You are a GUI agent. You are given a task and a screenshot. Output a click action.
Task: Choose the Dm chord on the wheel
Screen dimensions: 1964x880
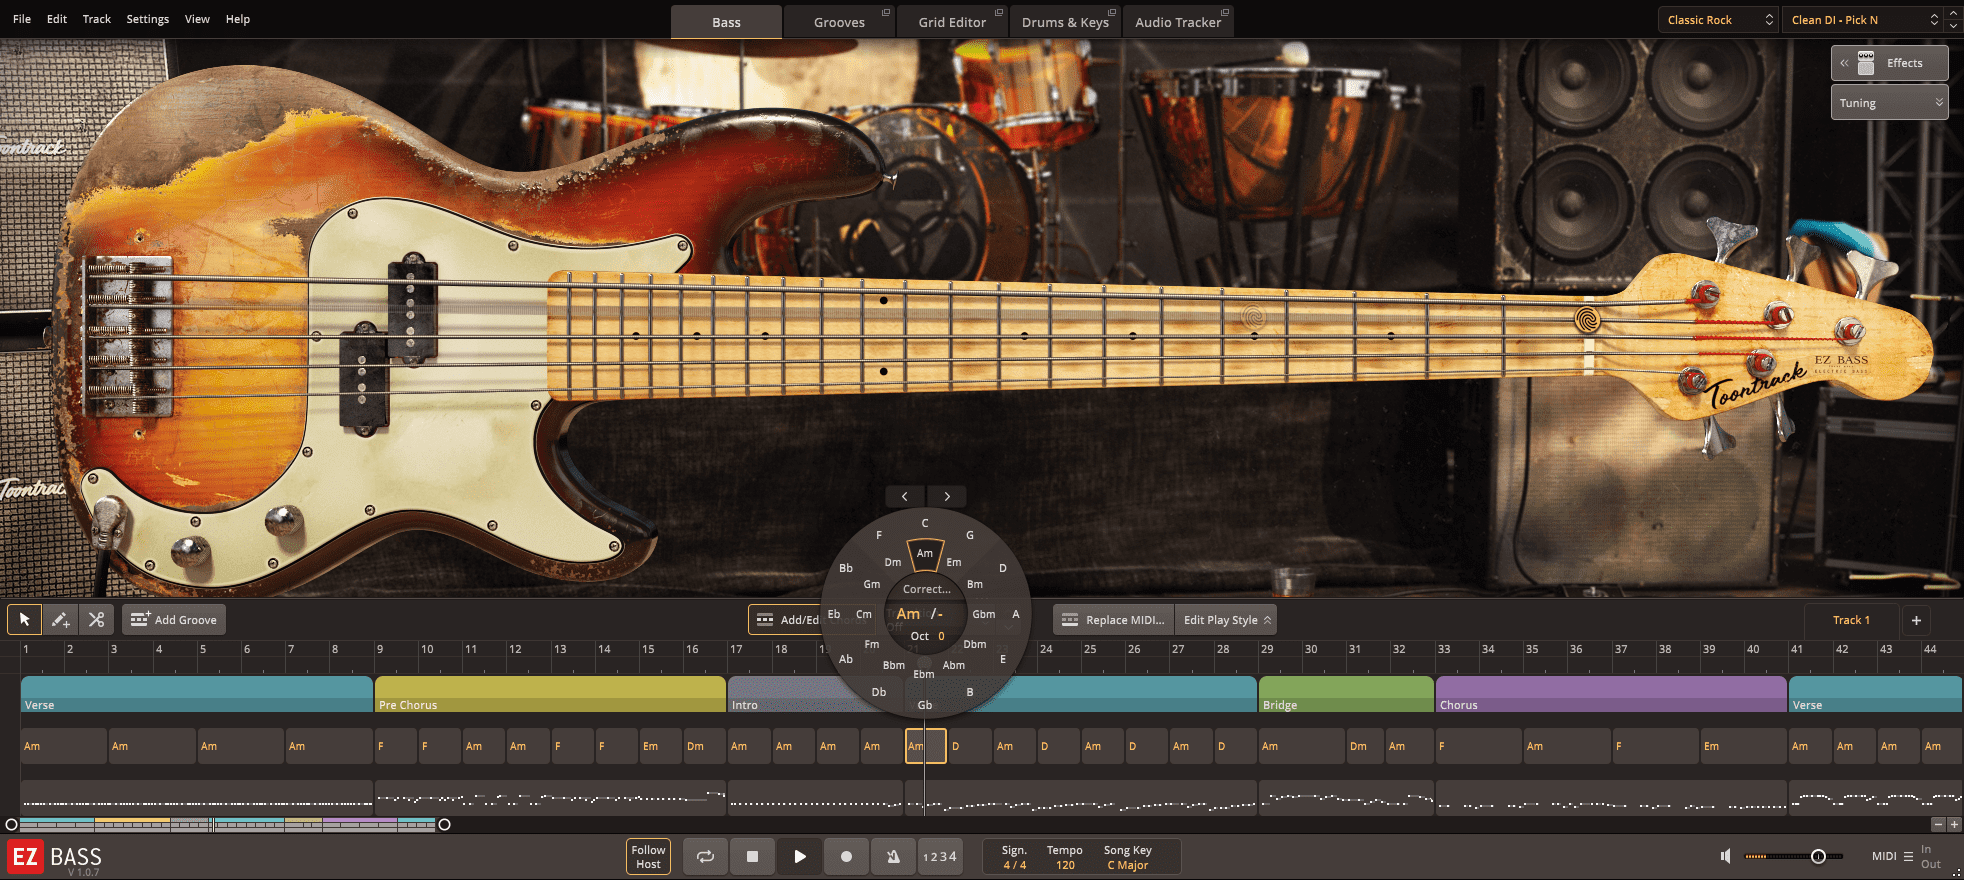tap(893, 562)
